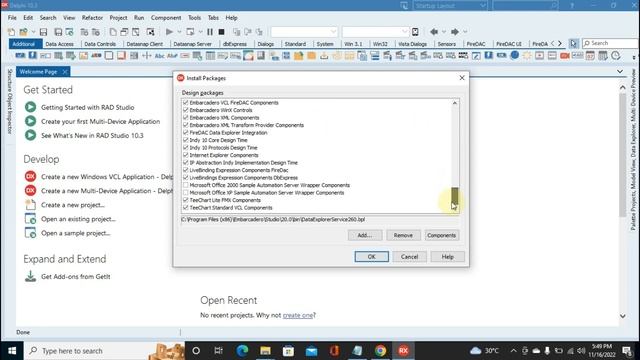
Task: Click the Forward navigation arrow icon
Action: [454, 32]
